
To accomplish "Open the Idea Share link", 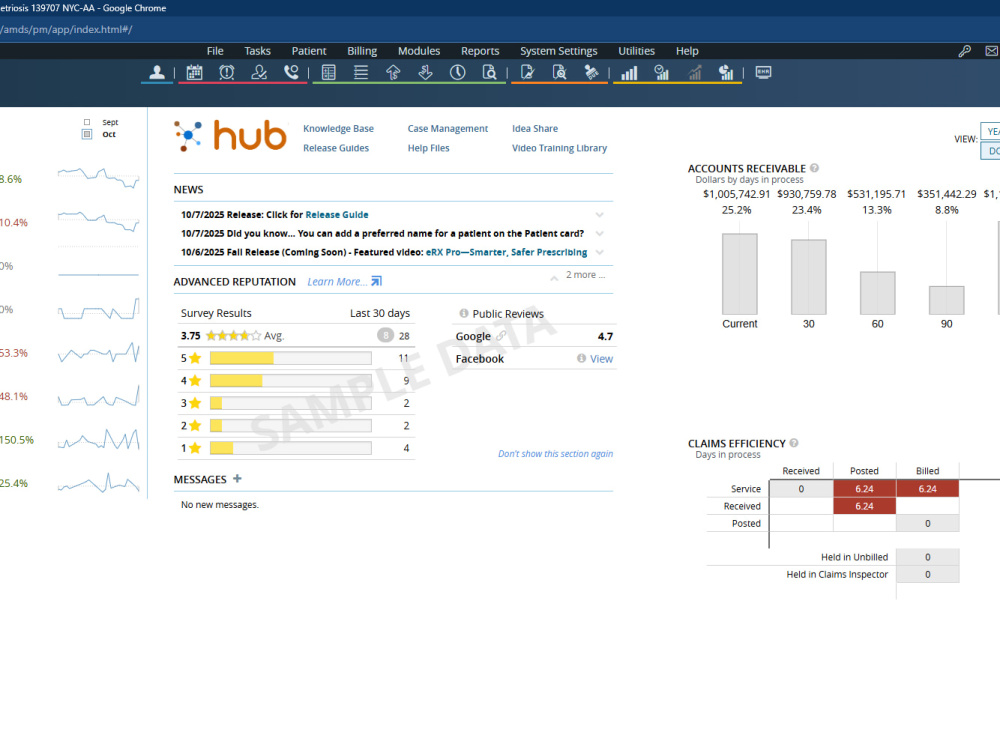I will coord(535,128).
